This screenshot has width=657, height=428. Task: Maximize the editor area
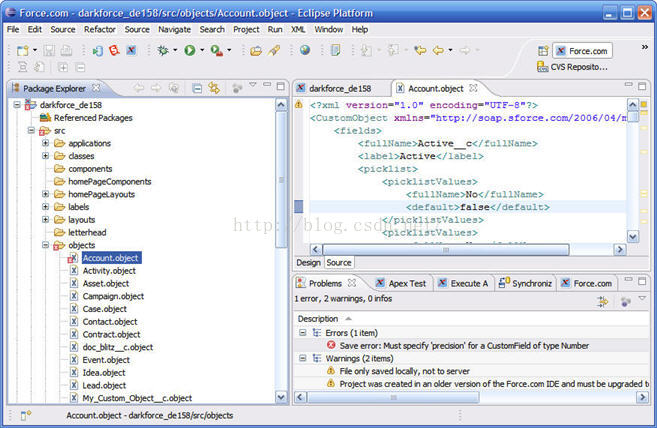click(x=642, y=86)
